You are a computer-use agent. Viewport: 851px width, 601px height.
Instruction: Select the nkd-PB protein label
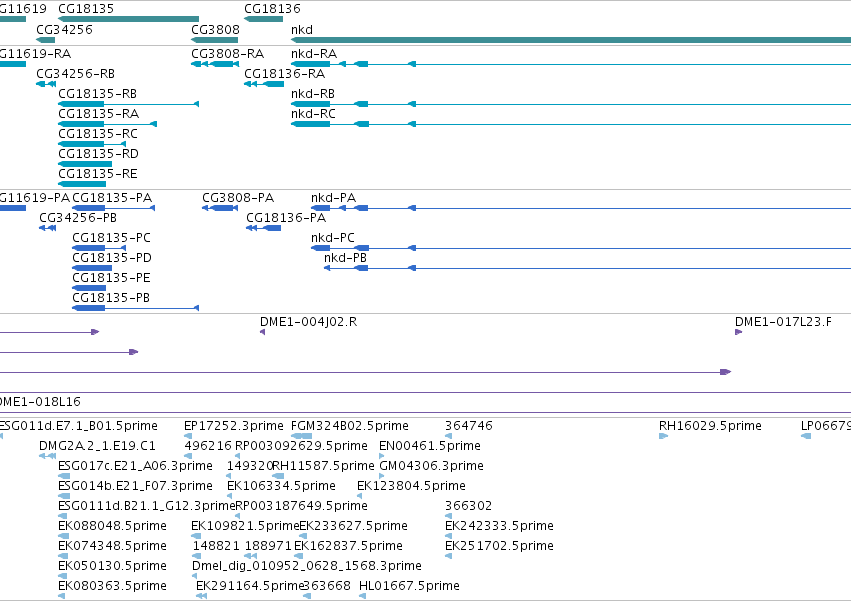[x=345, y=258]
